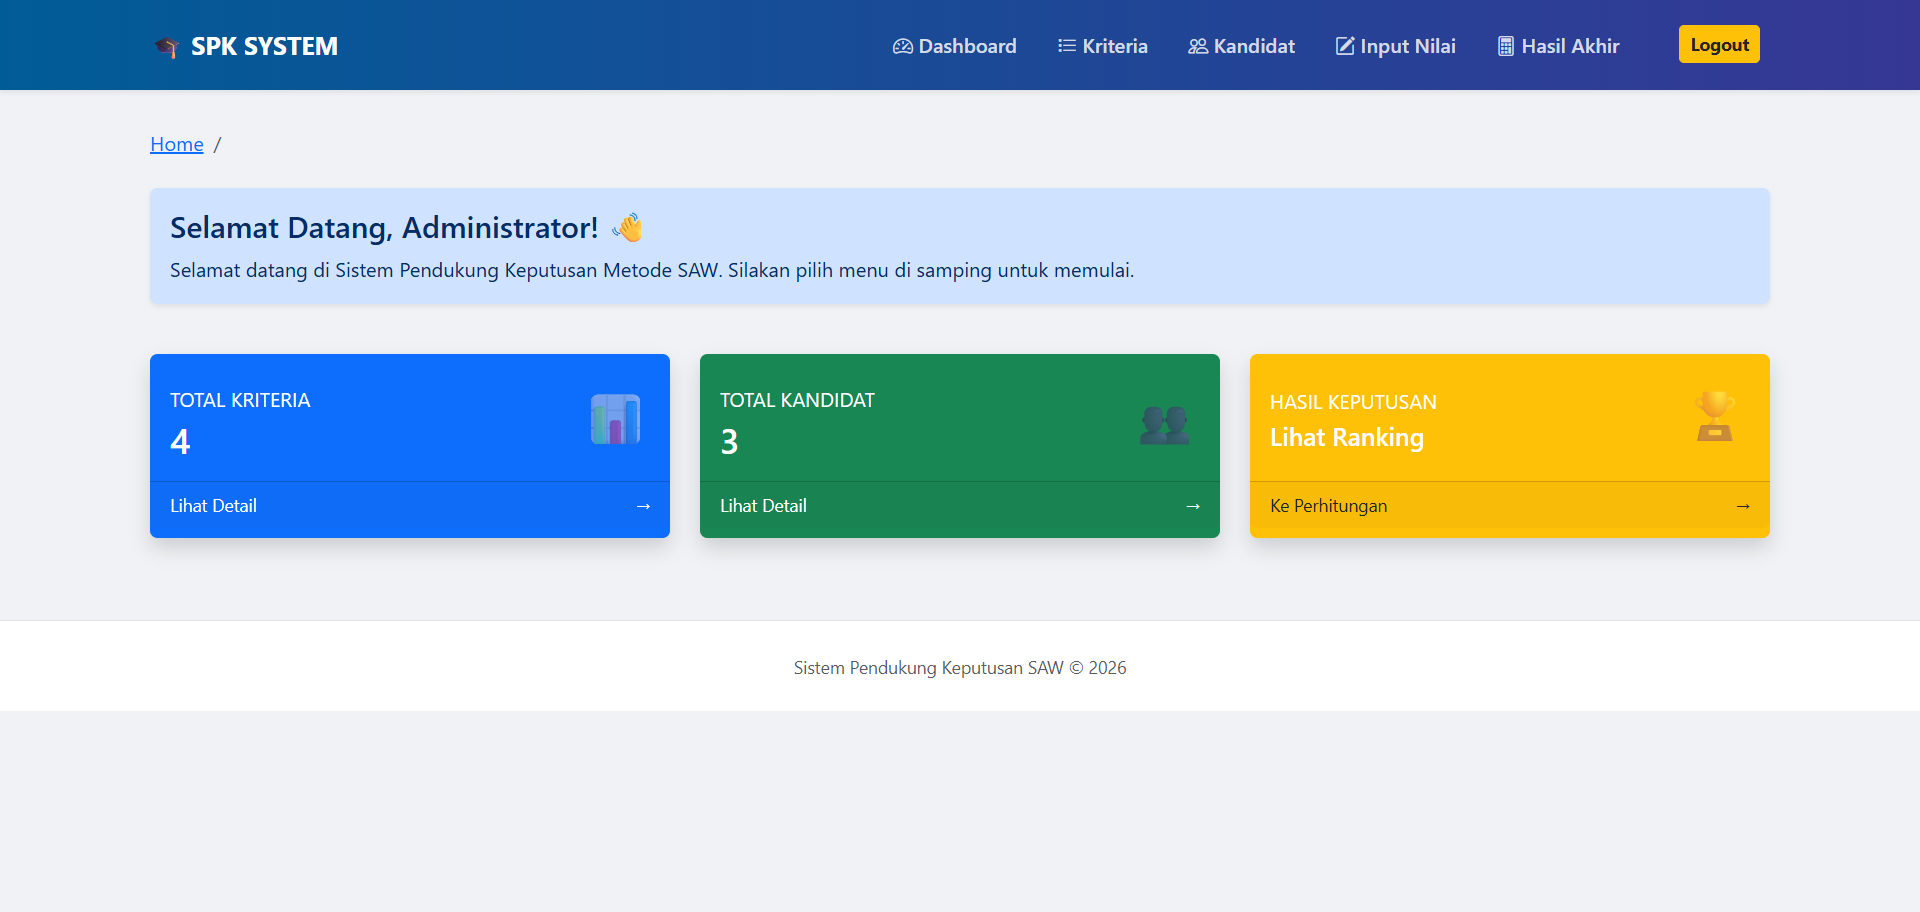Click the graduation cap logo icon
Image resolution: width=1920 pixels, height=912 pixels.
pyautogui.click(x=167, y=47)
